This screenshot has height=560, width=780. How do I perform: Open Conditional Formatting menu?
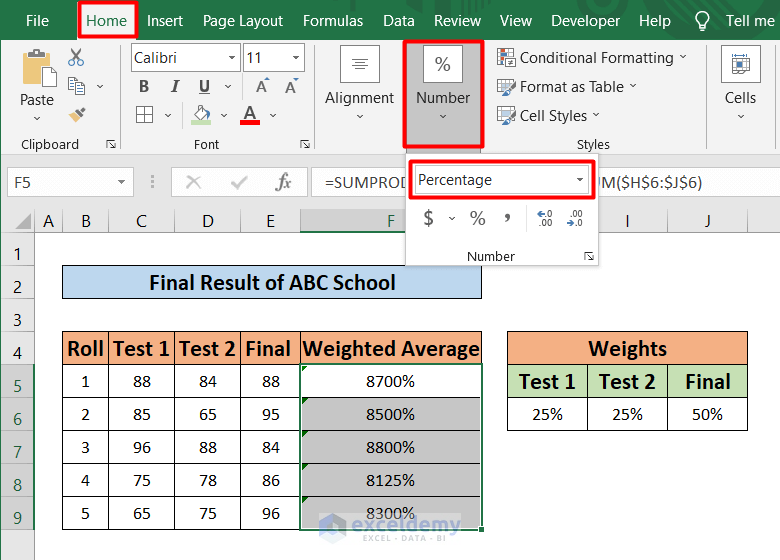coord(592,58)
